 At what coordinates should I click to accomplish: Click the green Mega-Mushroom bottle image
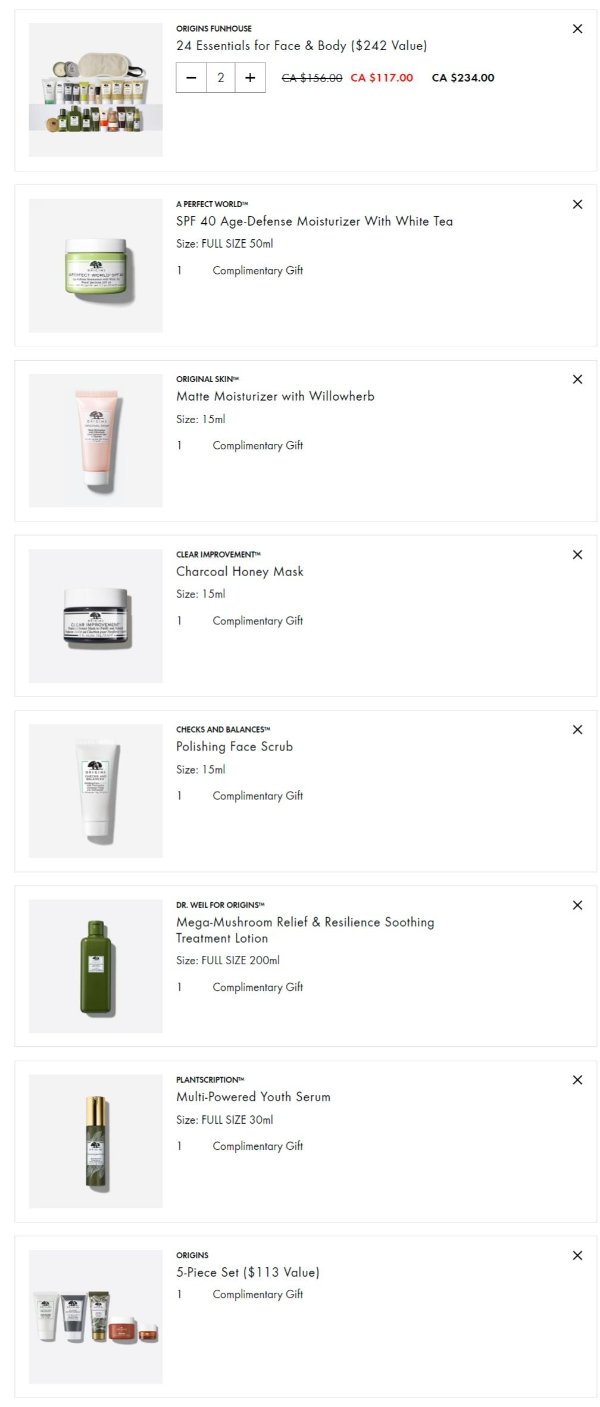tap(96, 966)
